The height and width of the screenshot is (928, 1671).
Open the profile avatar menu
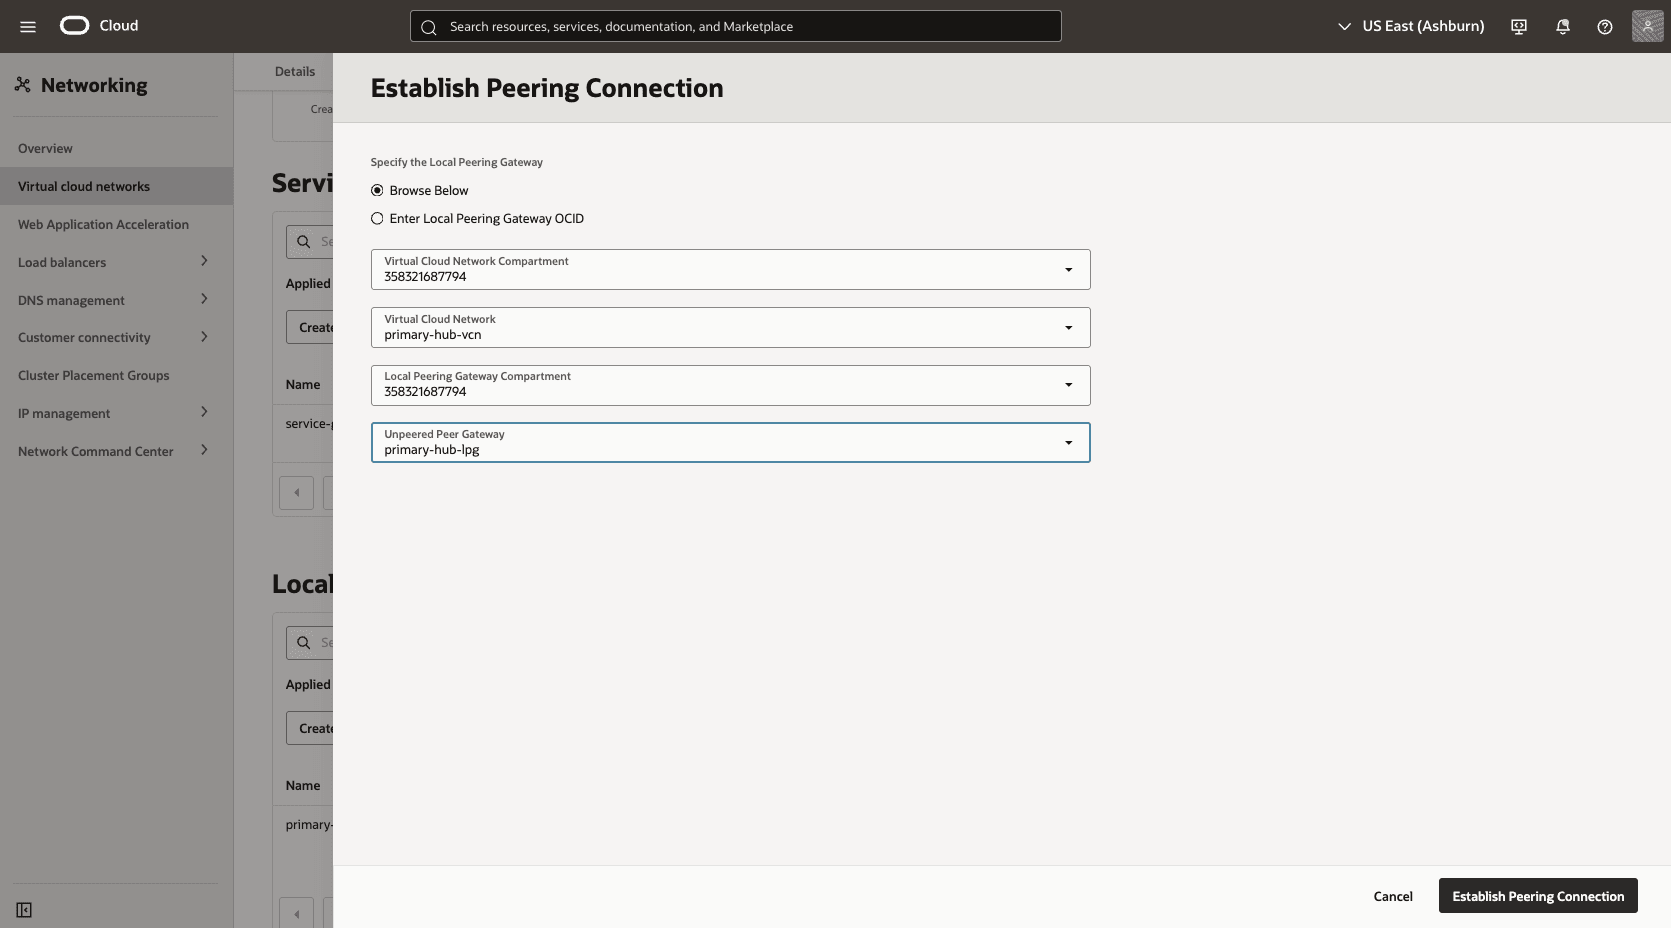click(x=1646, y=26)
